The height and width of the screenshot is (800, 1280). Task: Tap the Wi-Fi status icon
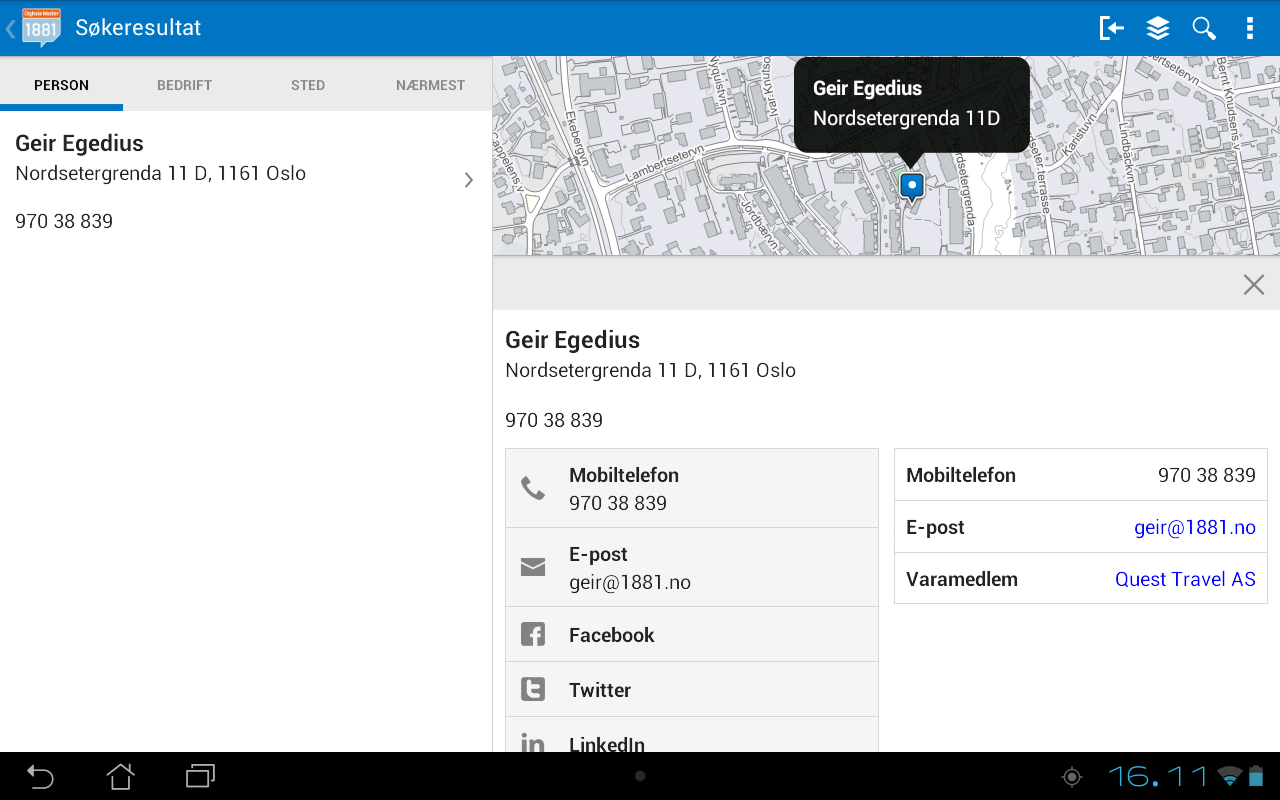tap(1229, 776)
